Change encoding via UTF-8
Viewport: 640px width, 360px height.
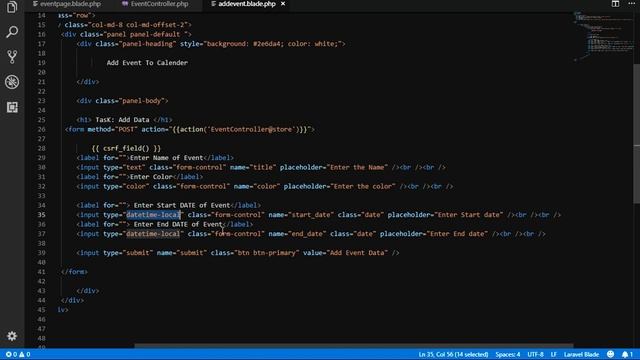(535, 354)
